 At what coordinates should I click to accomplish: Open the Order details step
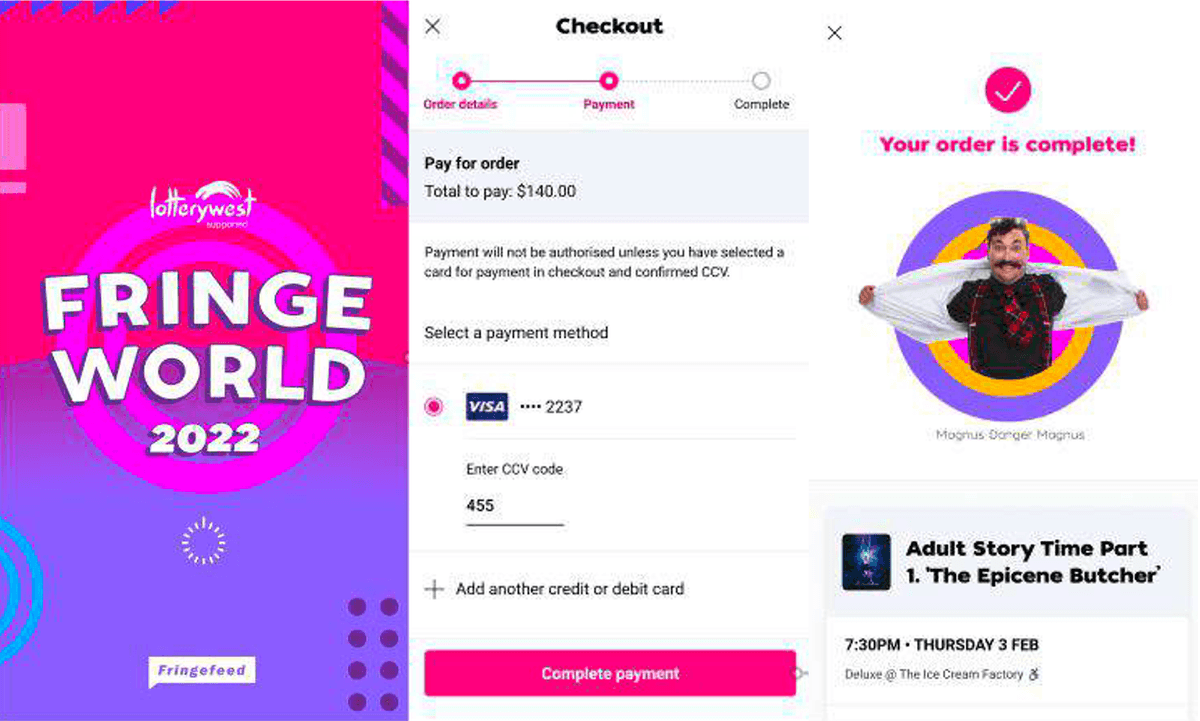point(459,103)
